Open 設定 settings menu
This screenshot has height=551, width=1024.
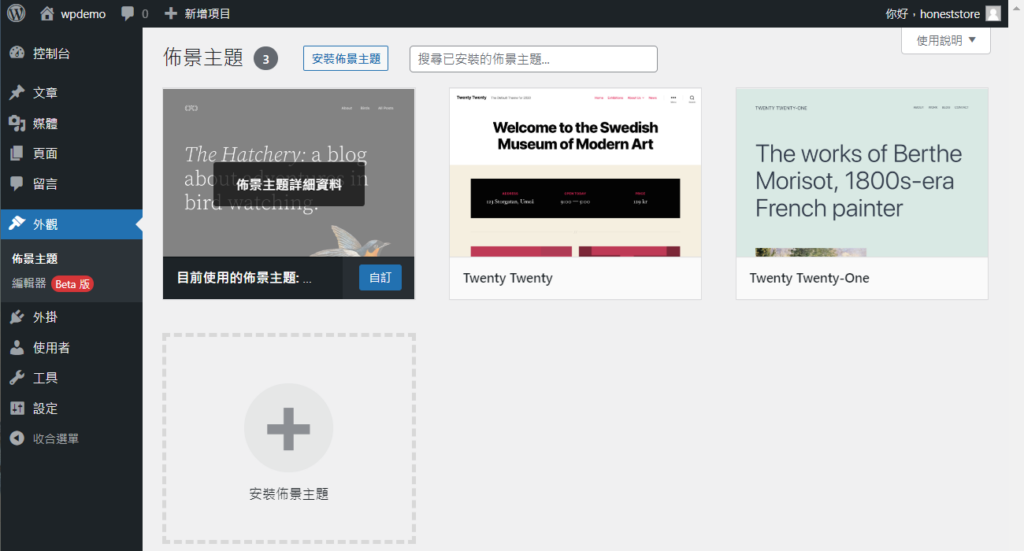point(45,408)
